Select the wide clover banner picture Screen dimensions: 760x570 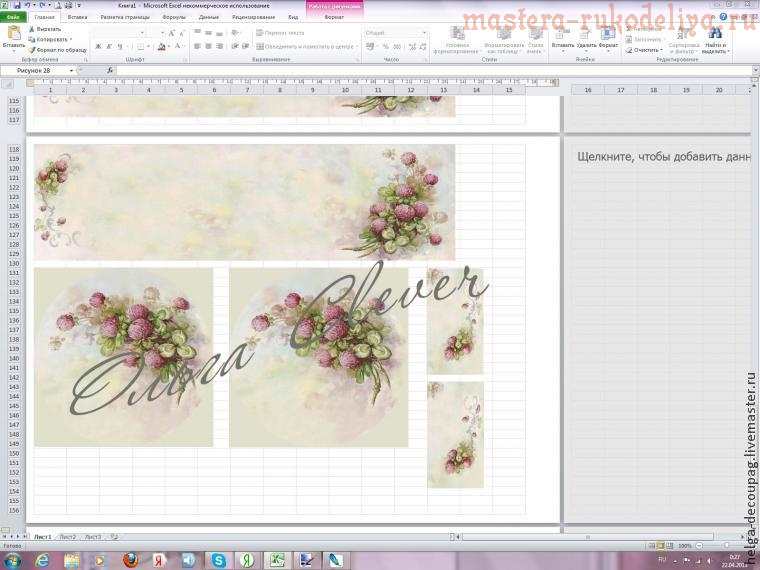tap(244, 202)
